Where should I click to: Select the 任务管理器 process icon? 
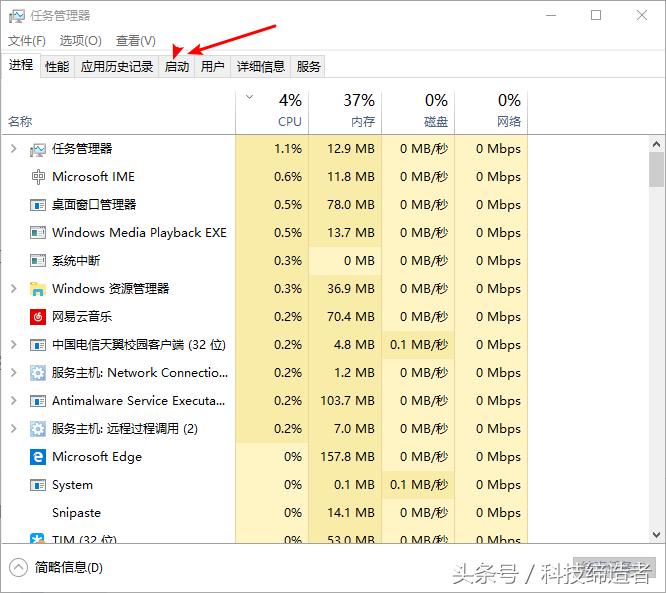(x=38, y=149)
